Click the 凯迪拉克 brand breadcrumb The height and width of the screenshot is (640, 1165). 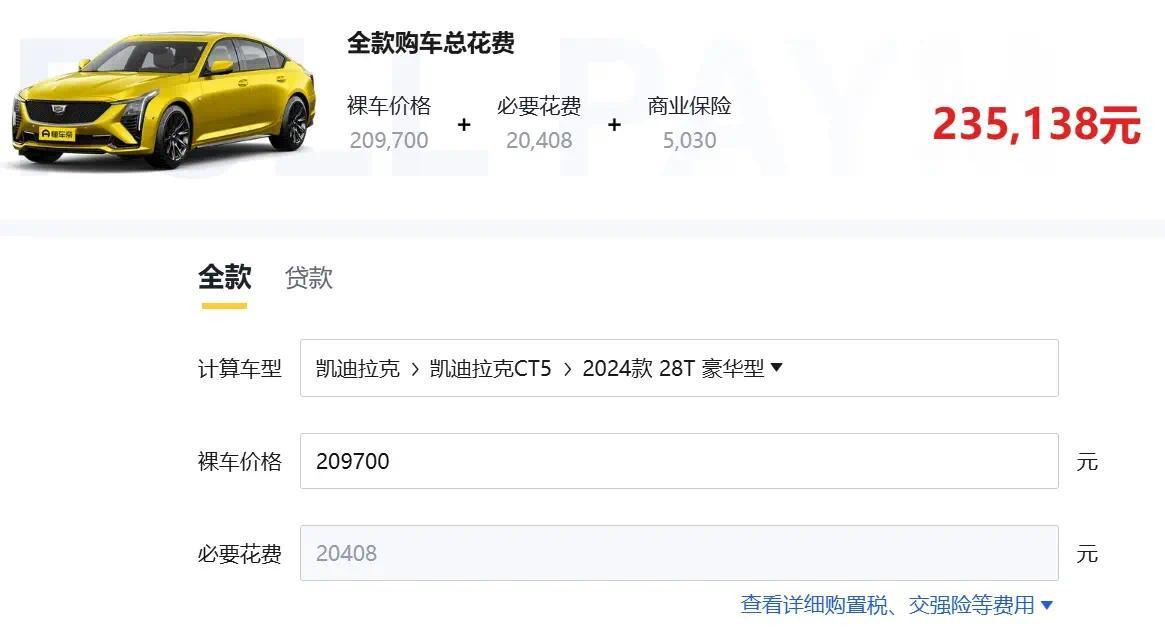pos(357,369)
